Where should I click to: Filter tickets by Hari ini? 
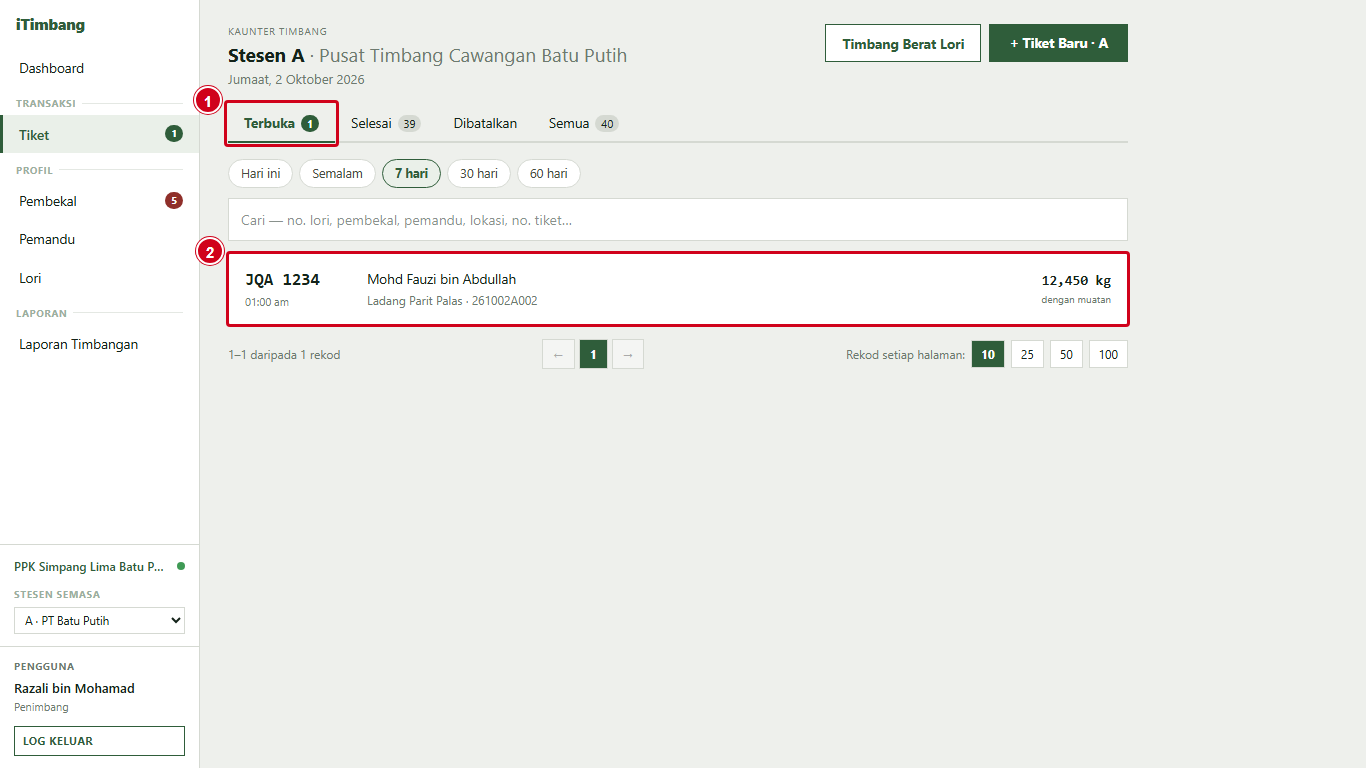pyautogui.click(x=260, y=173)
